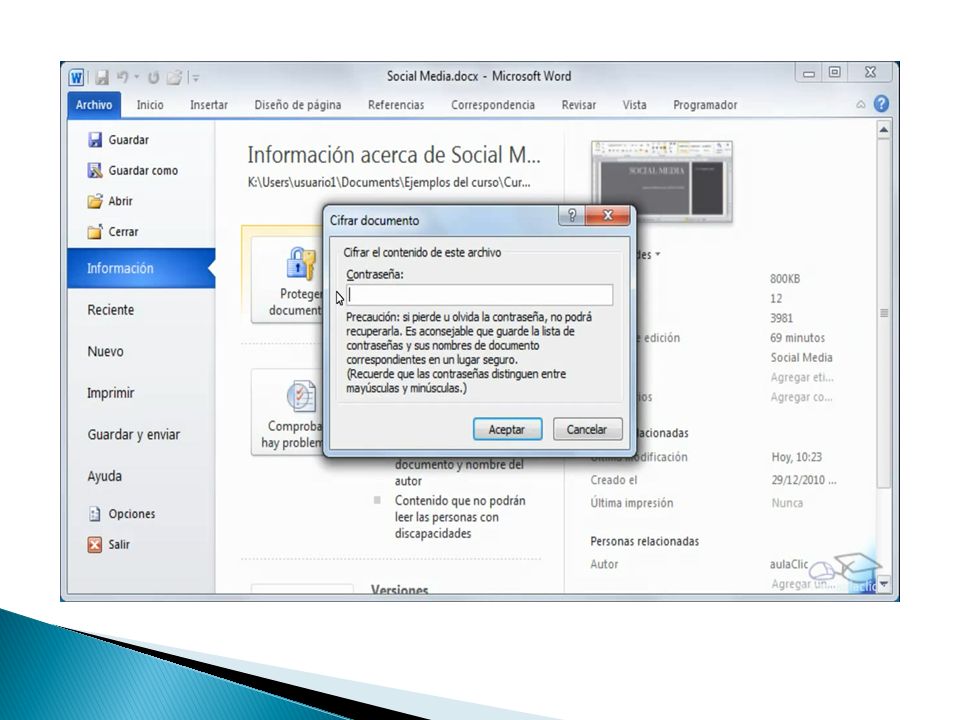The width and height of the screenshot is (960, 720).
Task: Open the Undo history dropdown arrow
Action: click(x=137, y=77)
